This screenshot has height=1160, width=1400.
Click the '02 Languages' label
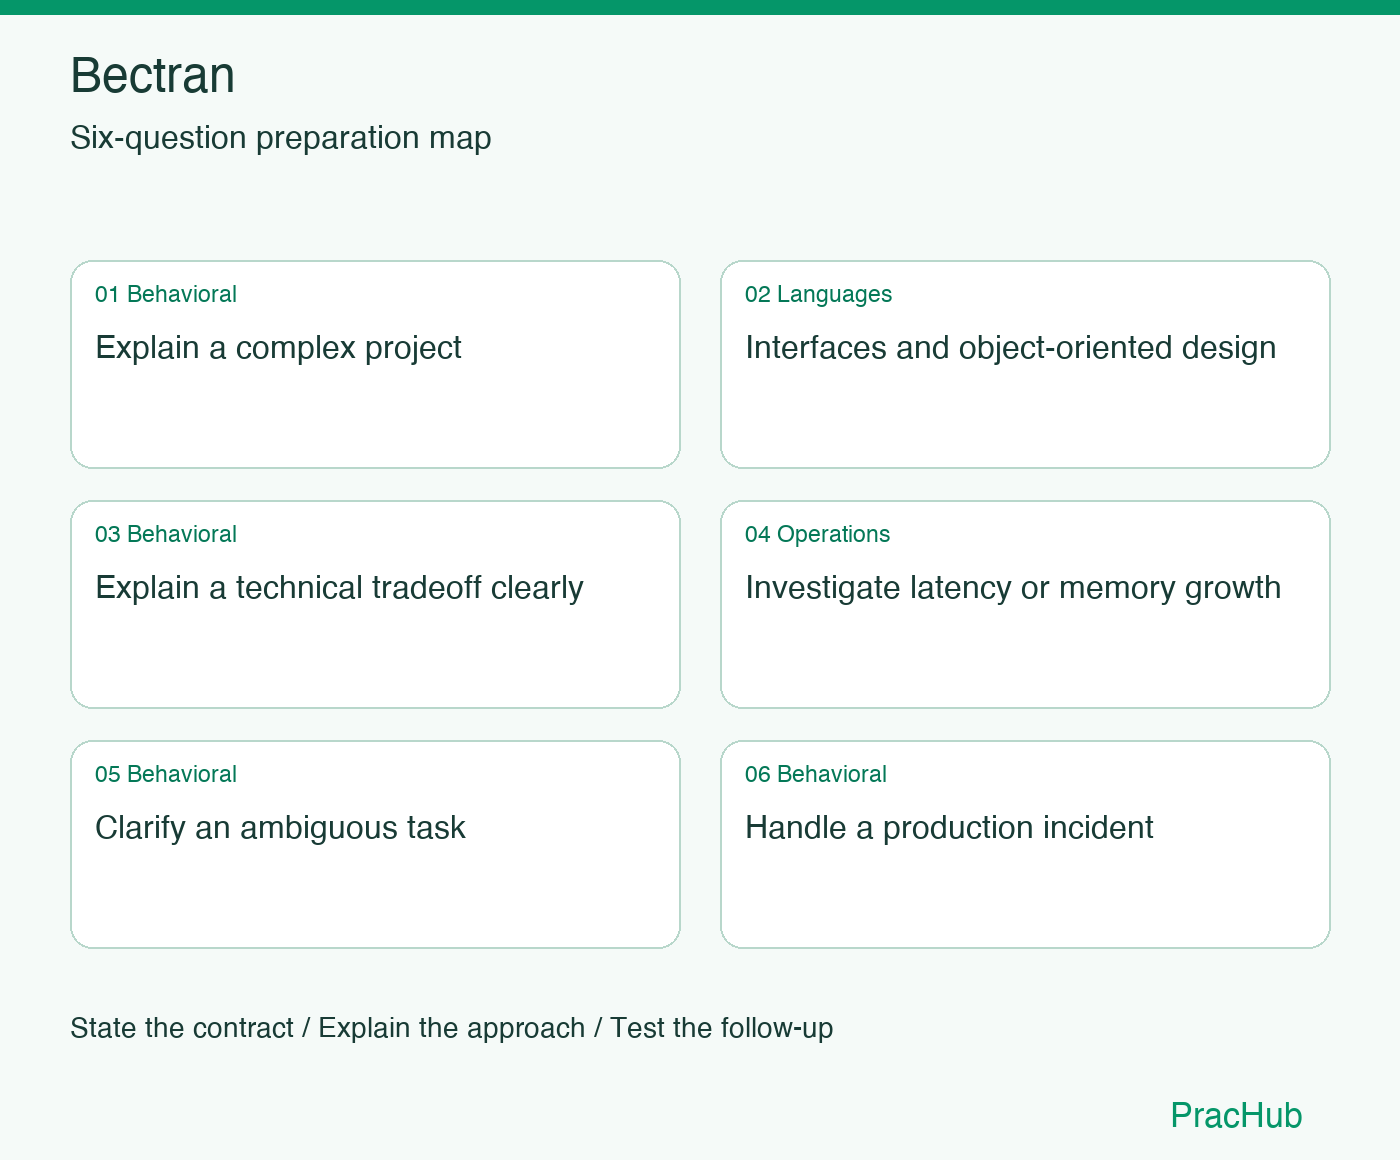click(x=818, y=294)
